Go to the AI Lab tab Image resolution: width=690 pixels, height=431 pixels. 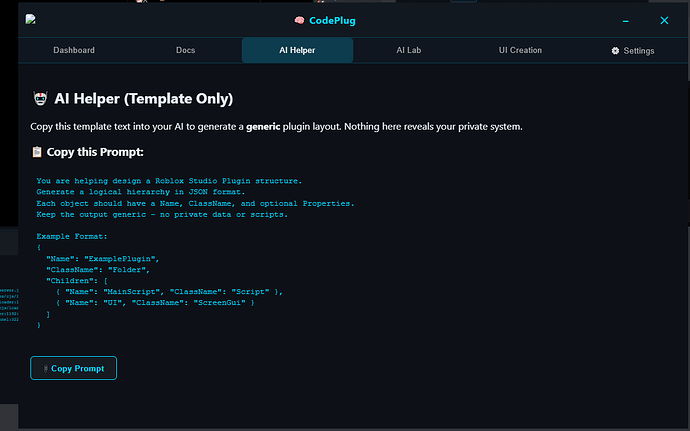(408, 50)
